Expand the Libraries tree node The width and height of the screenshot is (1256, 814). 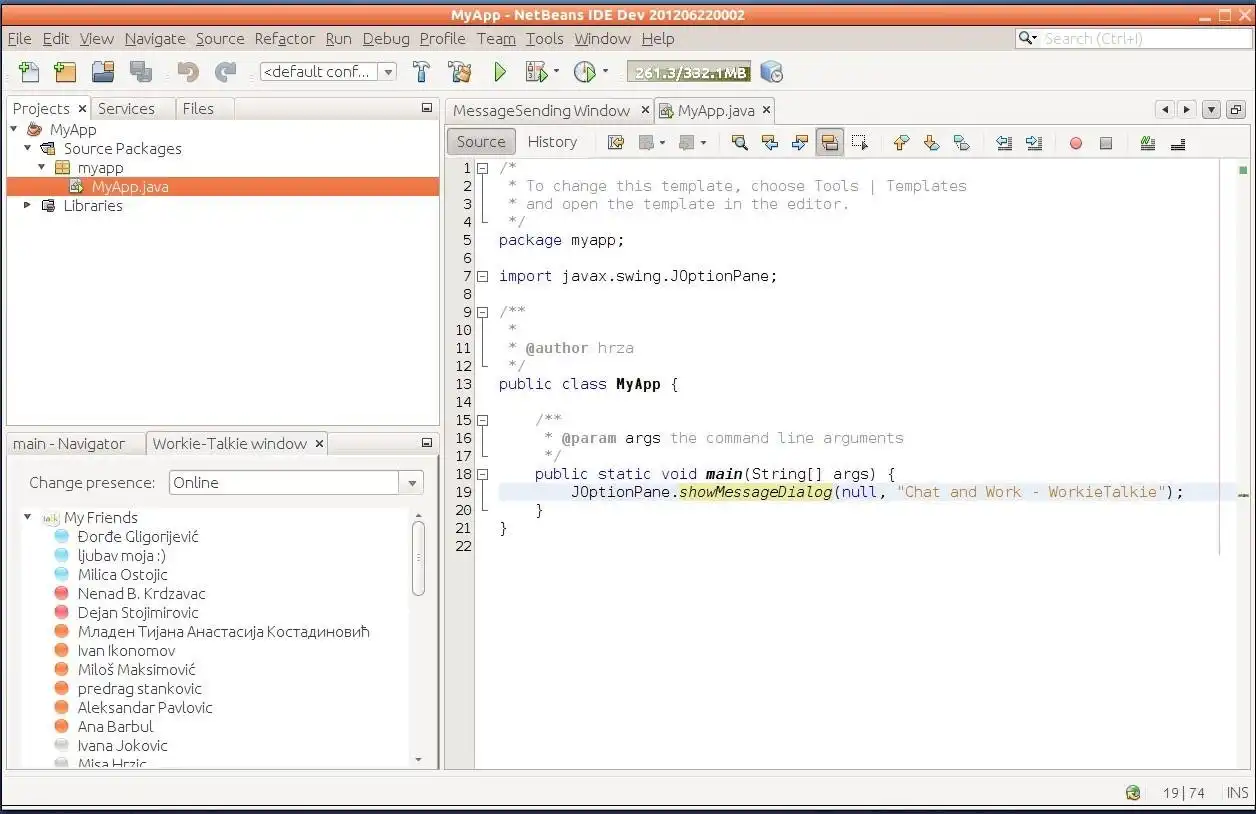27,206
